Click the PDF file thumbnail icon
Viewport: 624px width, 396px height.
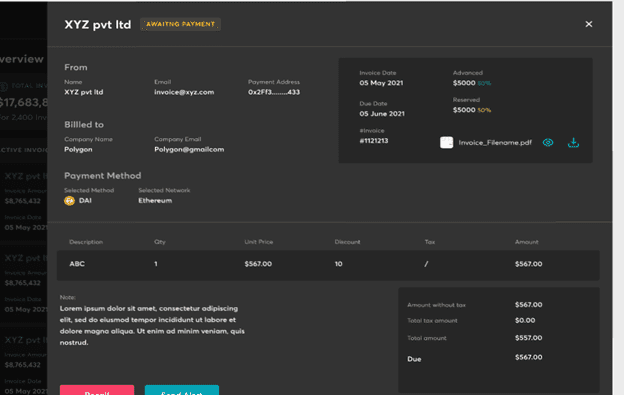click(447, 142)
